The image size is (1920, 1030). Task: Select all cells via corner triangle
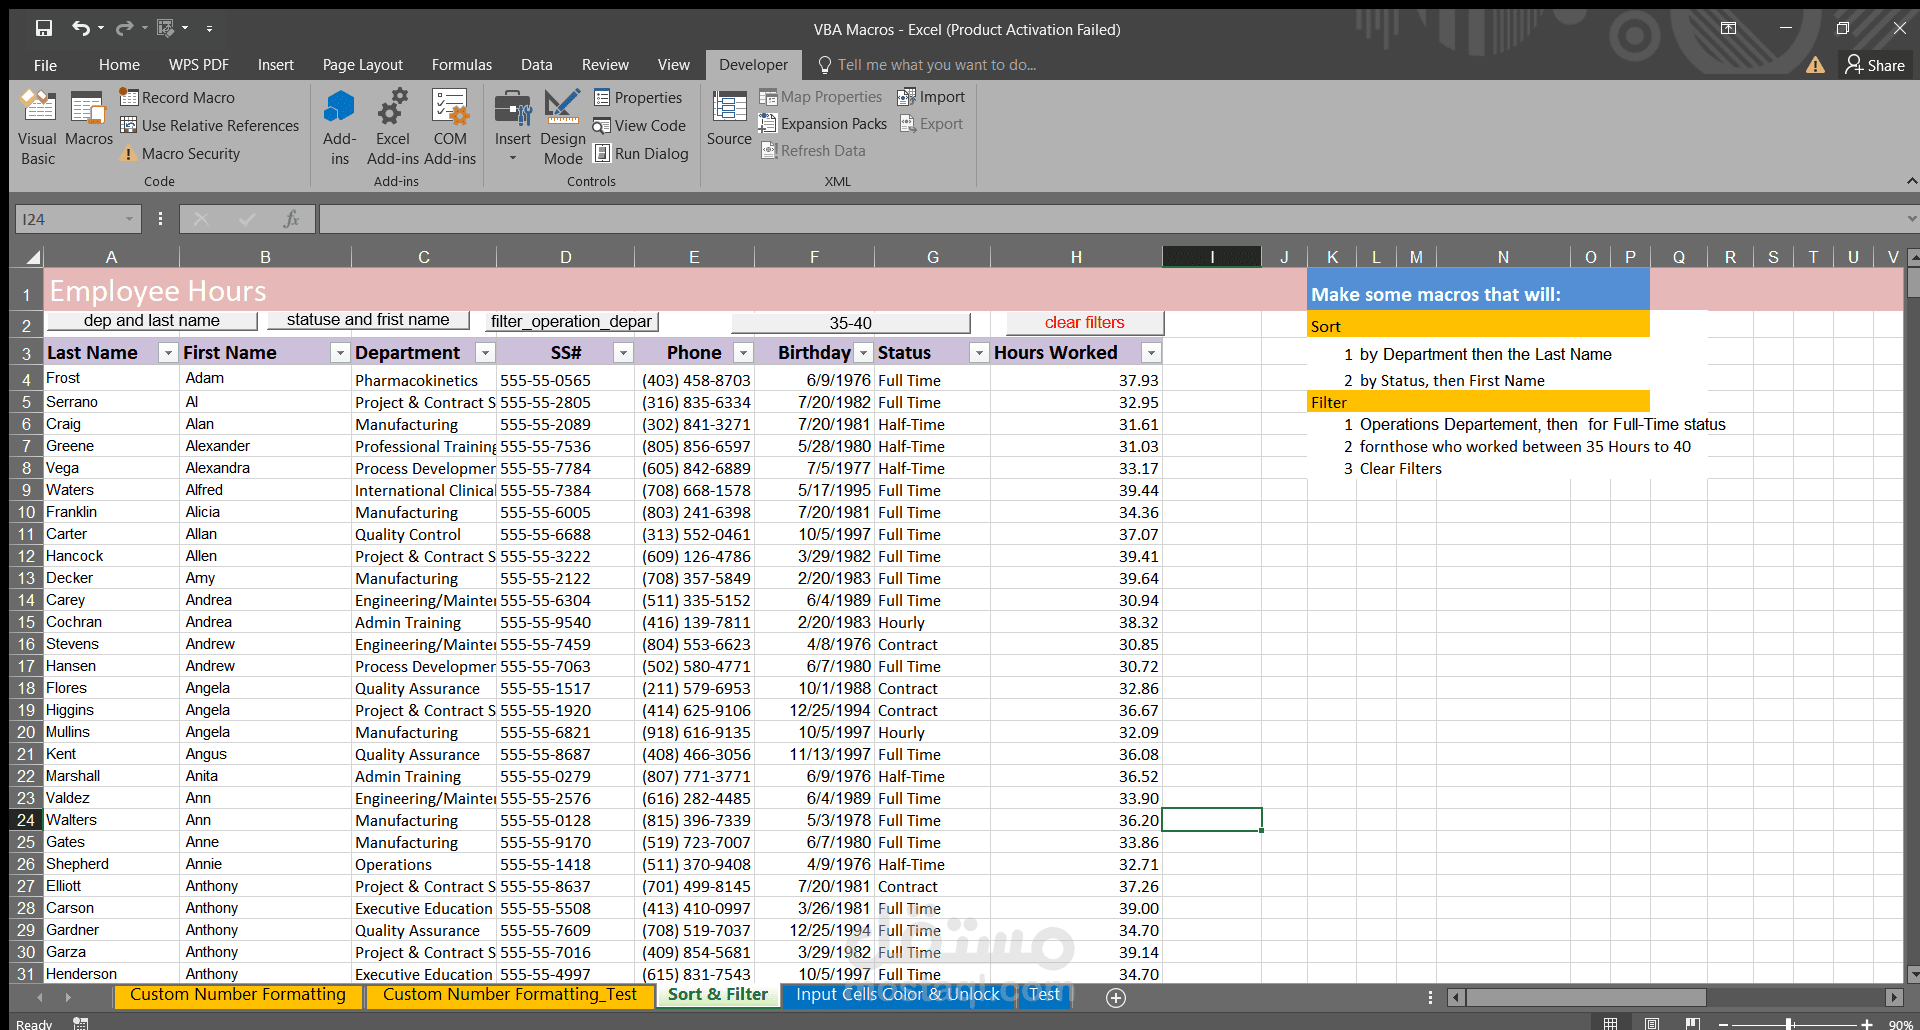point(31,257)
